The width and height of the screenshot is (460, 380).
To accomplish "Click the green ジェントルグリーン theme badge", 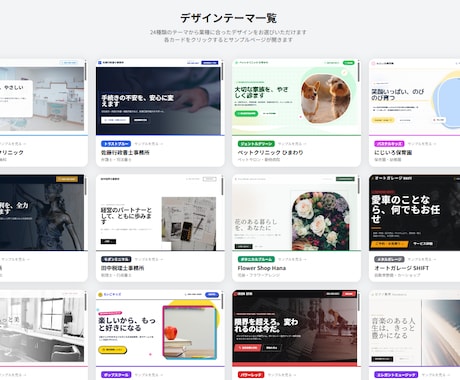I will point(256,144).
